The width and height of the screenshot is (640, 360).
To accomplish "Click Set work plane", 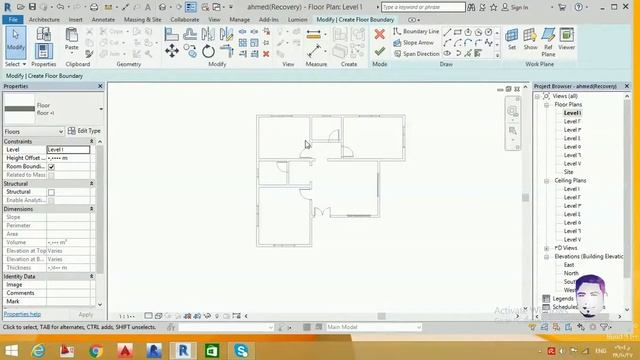I will click(511, 39).
